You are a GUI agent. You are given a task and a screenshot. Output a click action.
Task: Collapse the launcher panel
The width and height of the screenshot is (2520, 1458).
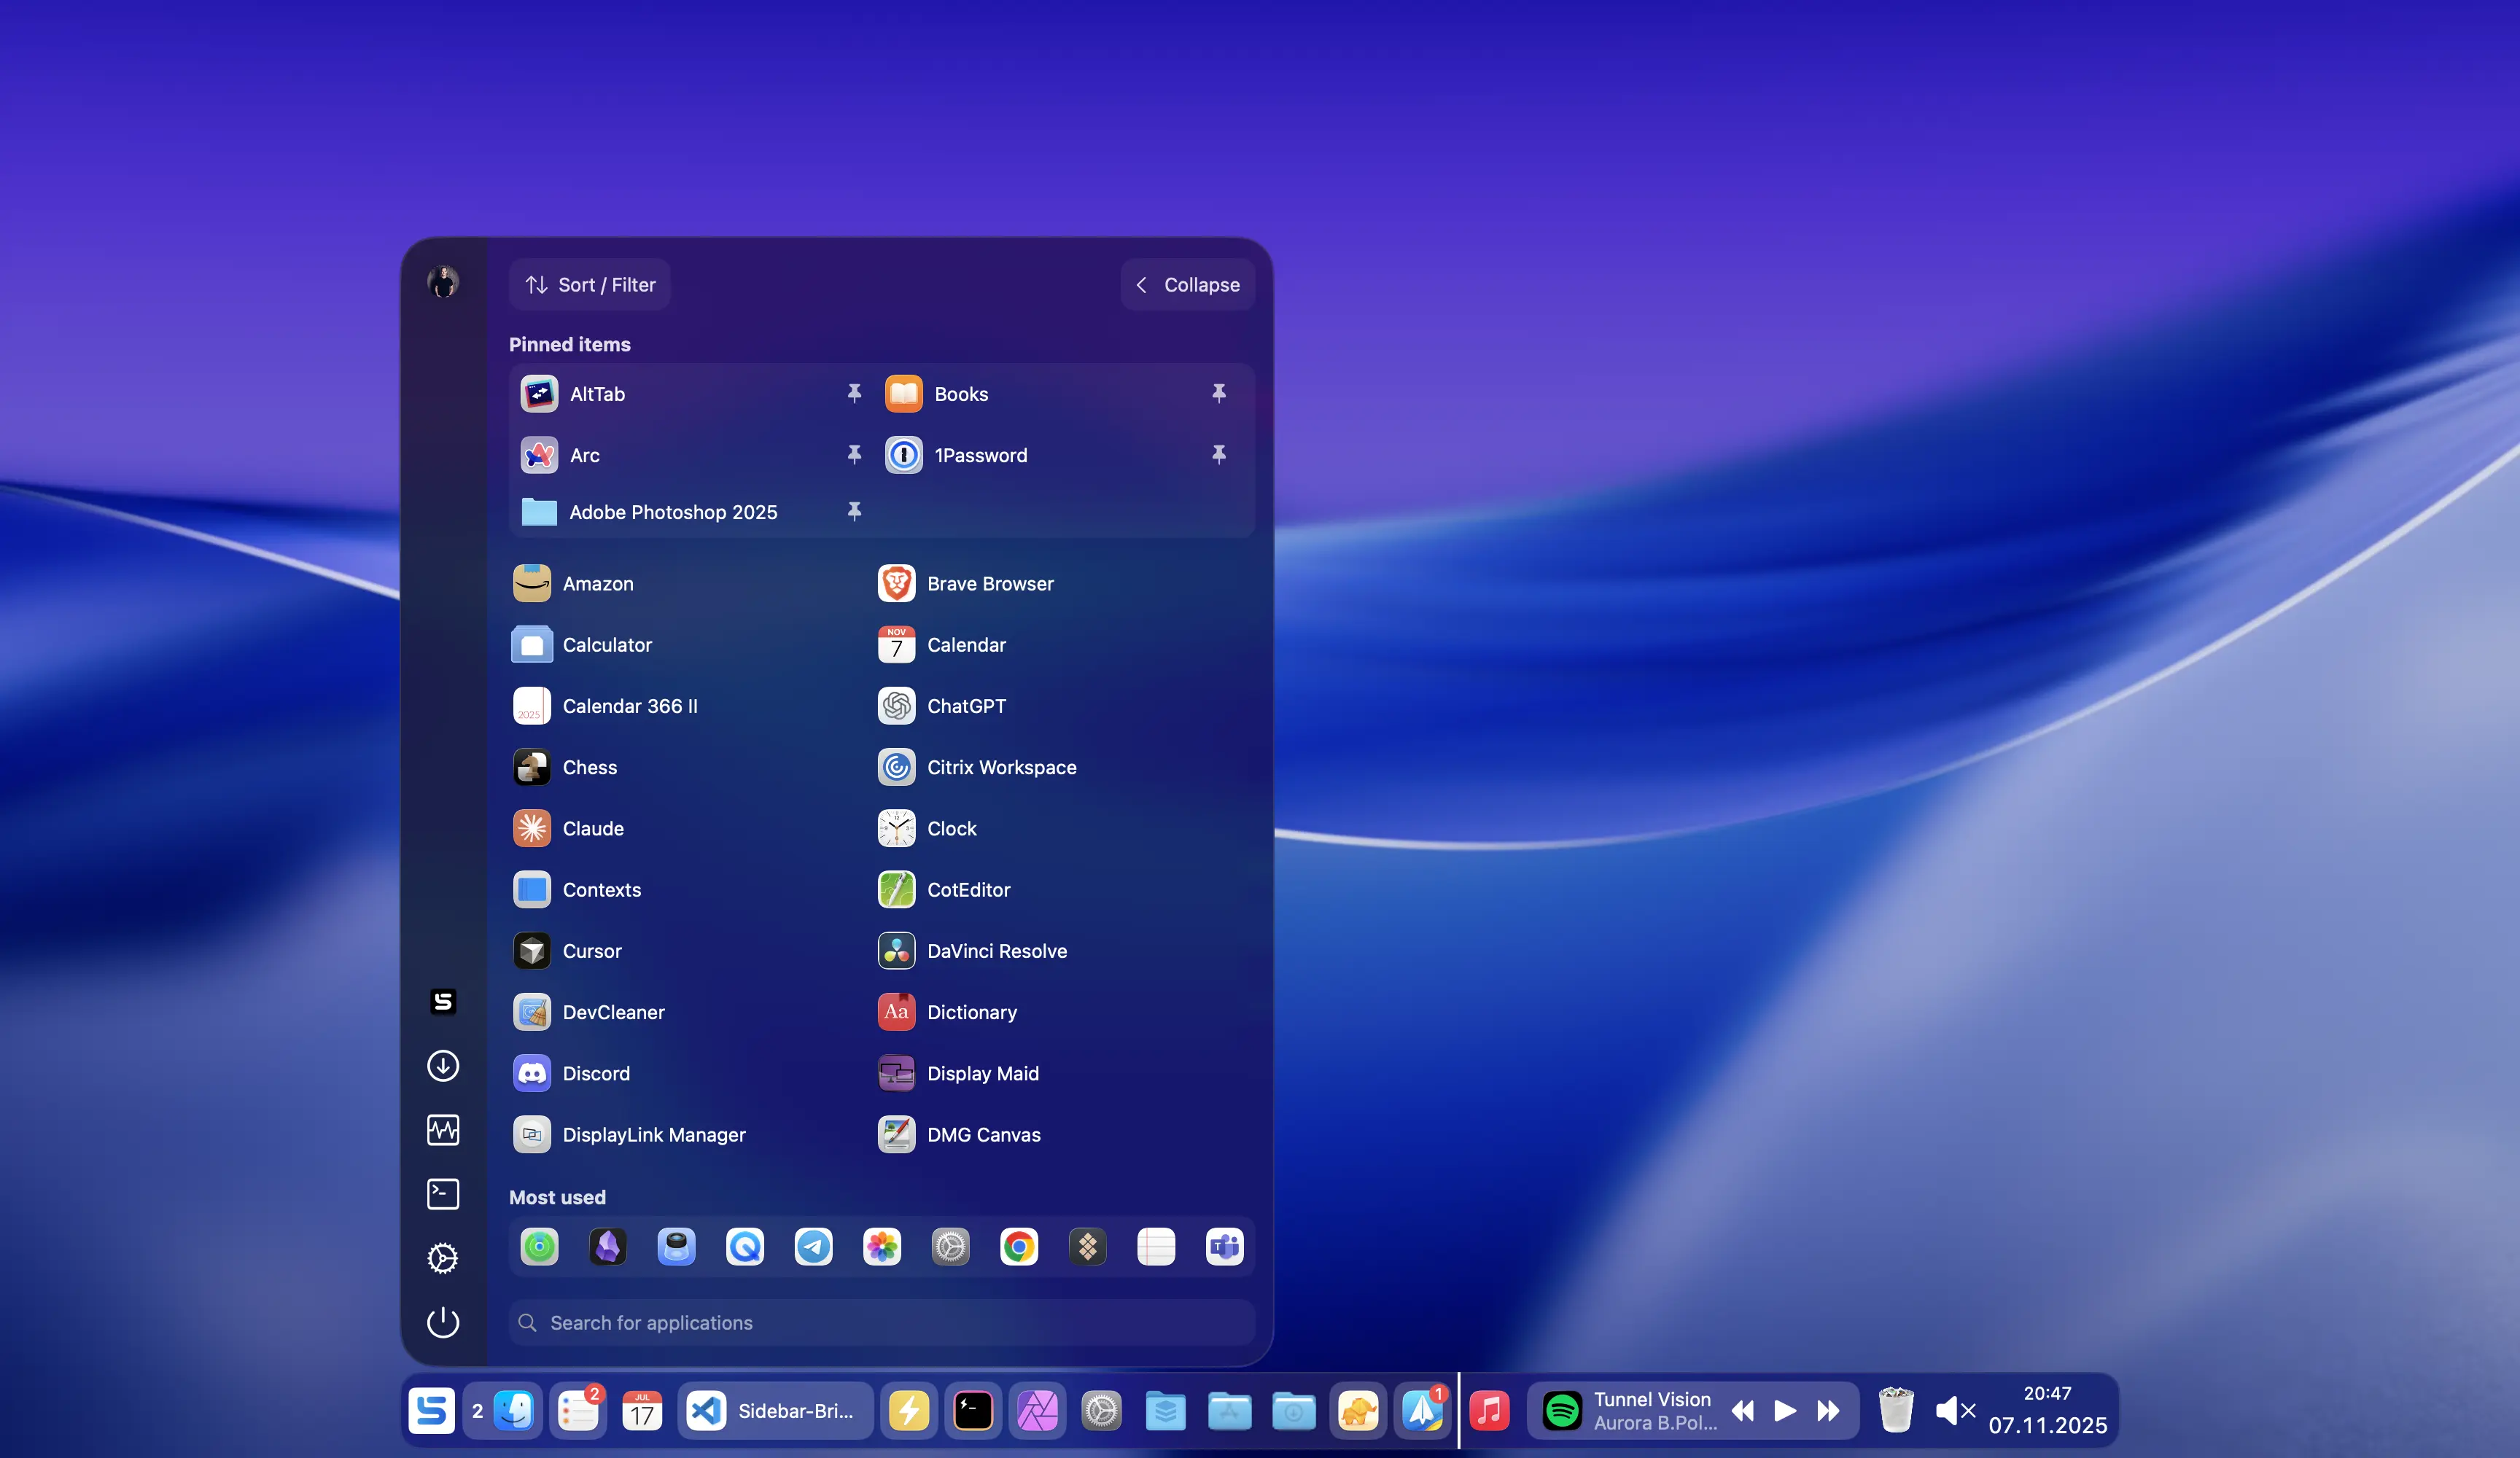pos(1188,285)
